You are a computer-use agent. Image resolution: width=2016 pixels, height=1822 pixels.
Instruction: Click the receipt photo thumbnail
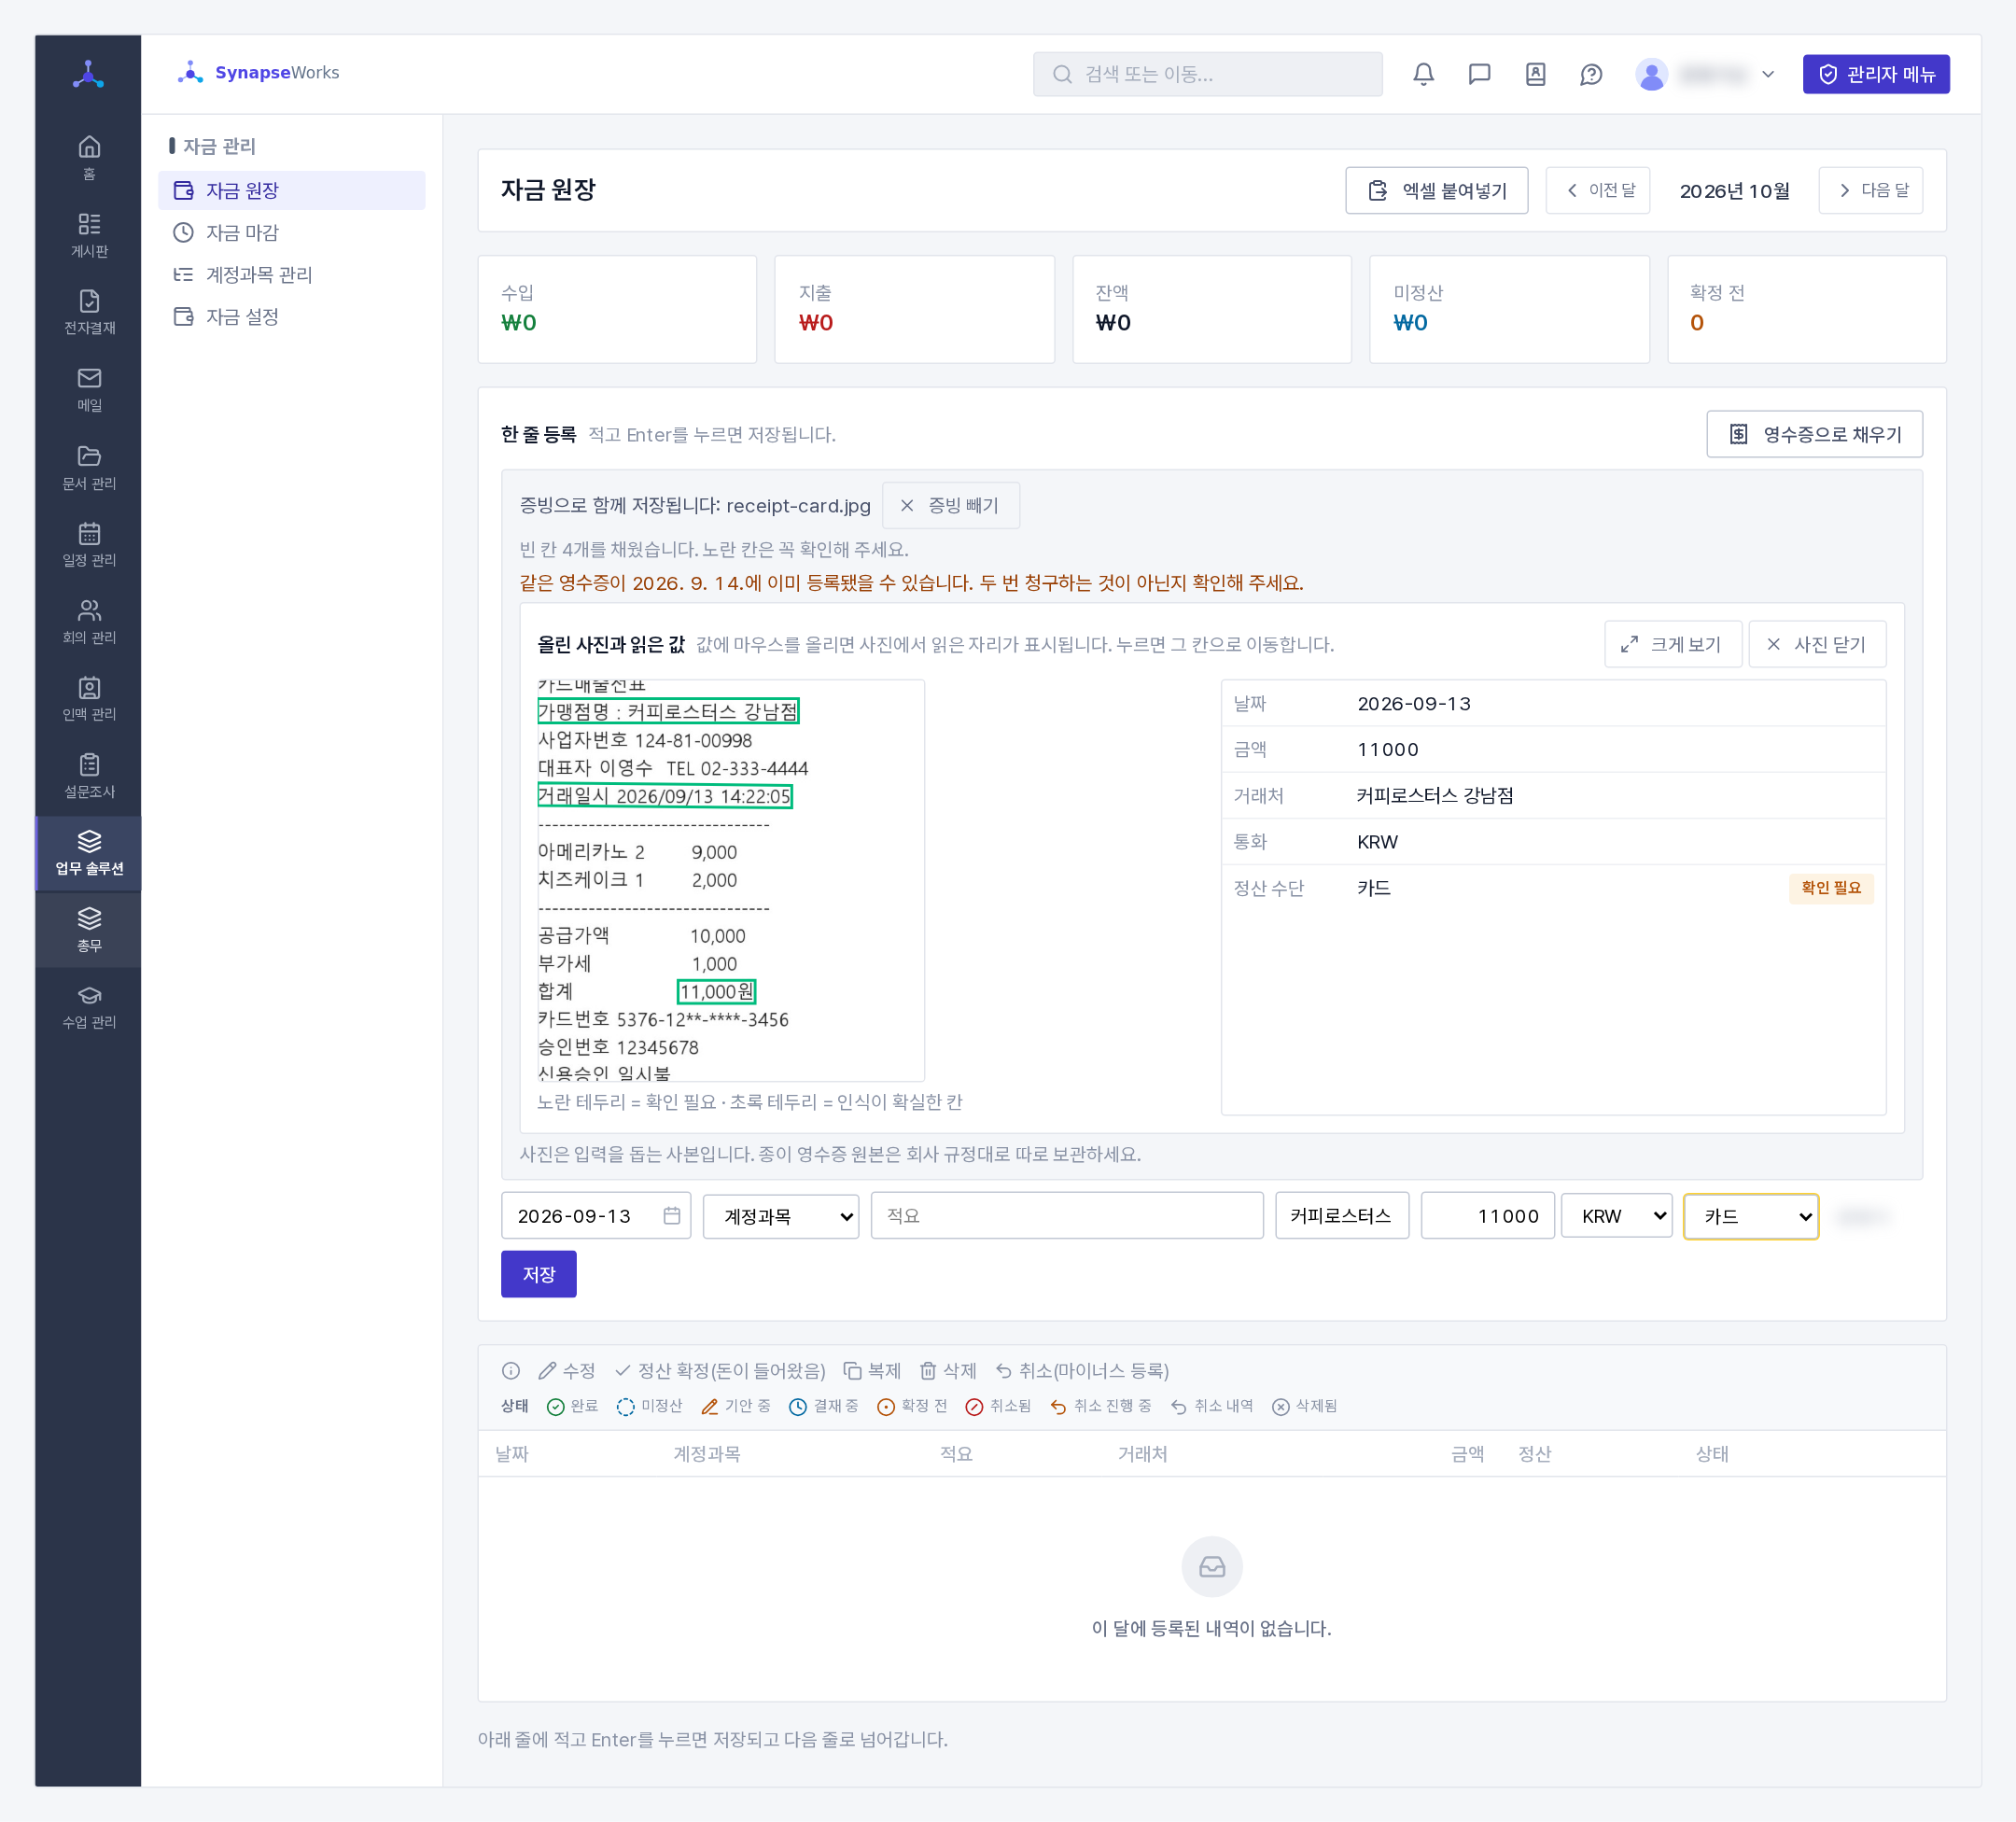[730, 880]
